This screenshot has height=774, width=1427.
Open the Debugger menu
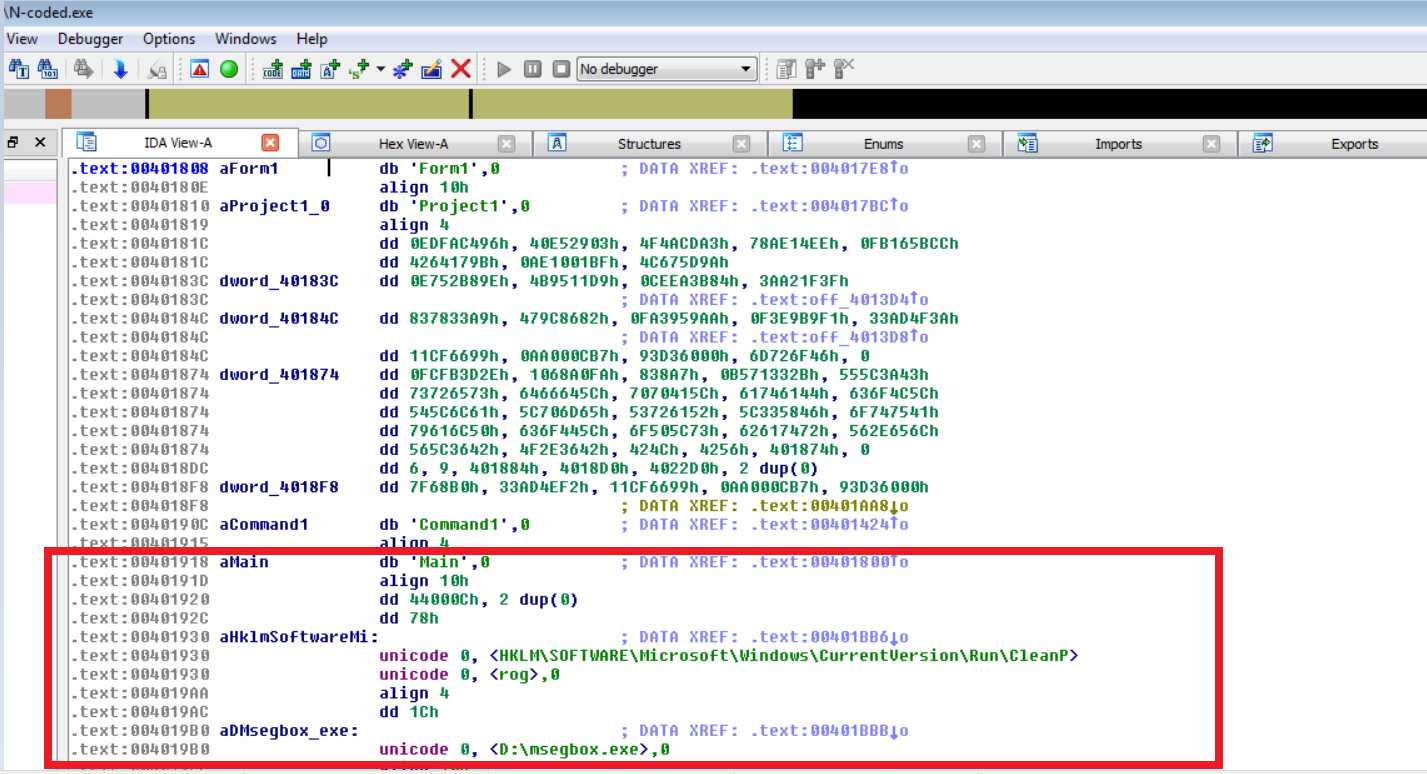click(90, 39)
